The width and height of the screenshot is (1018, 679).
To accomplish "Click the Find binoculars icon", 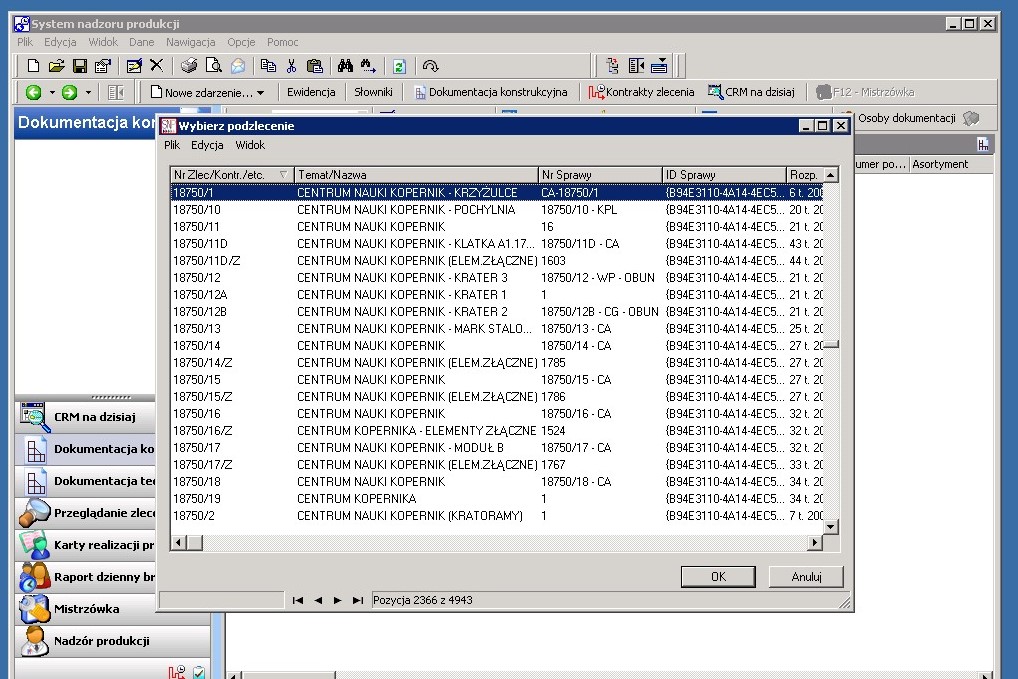I will pyautogui.click(x=345, y=66).
